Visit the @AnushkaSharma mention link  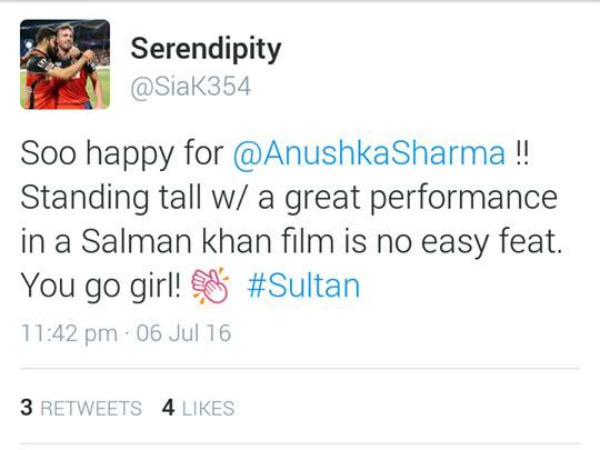pyautogui.click(x=369, y=154)
